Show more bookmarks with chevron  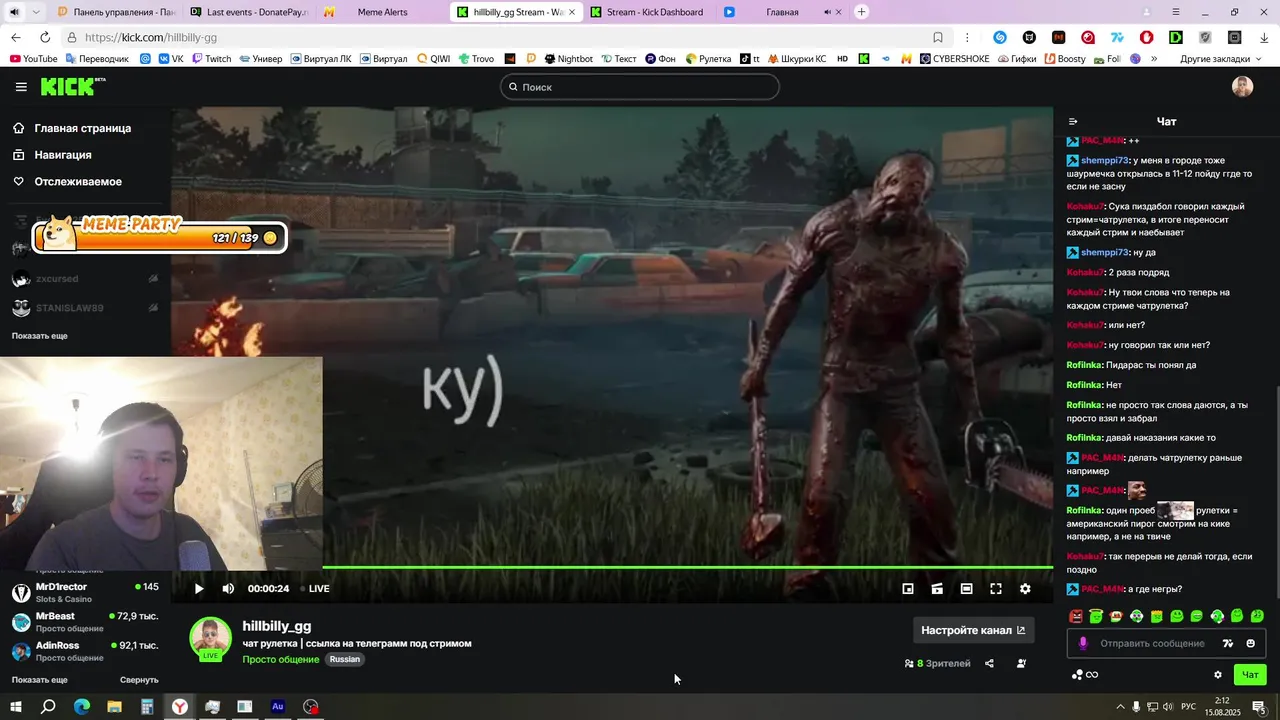point(1154,59)
